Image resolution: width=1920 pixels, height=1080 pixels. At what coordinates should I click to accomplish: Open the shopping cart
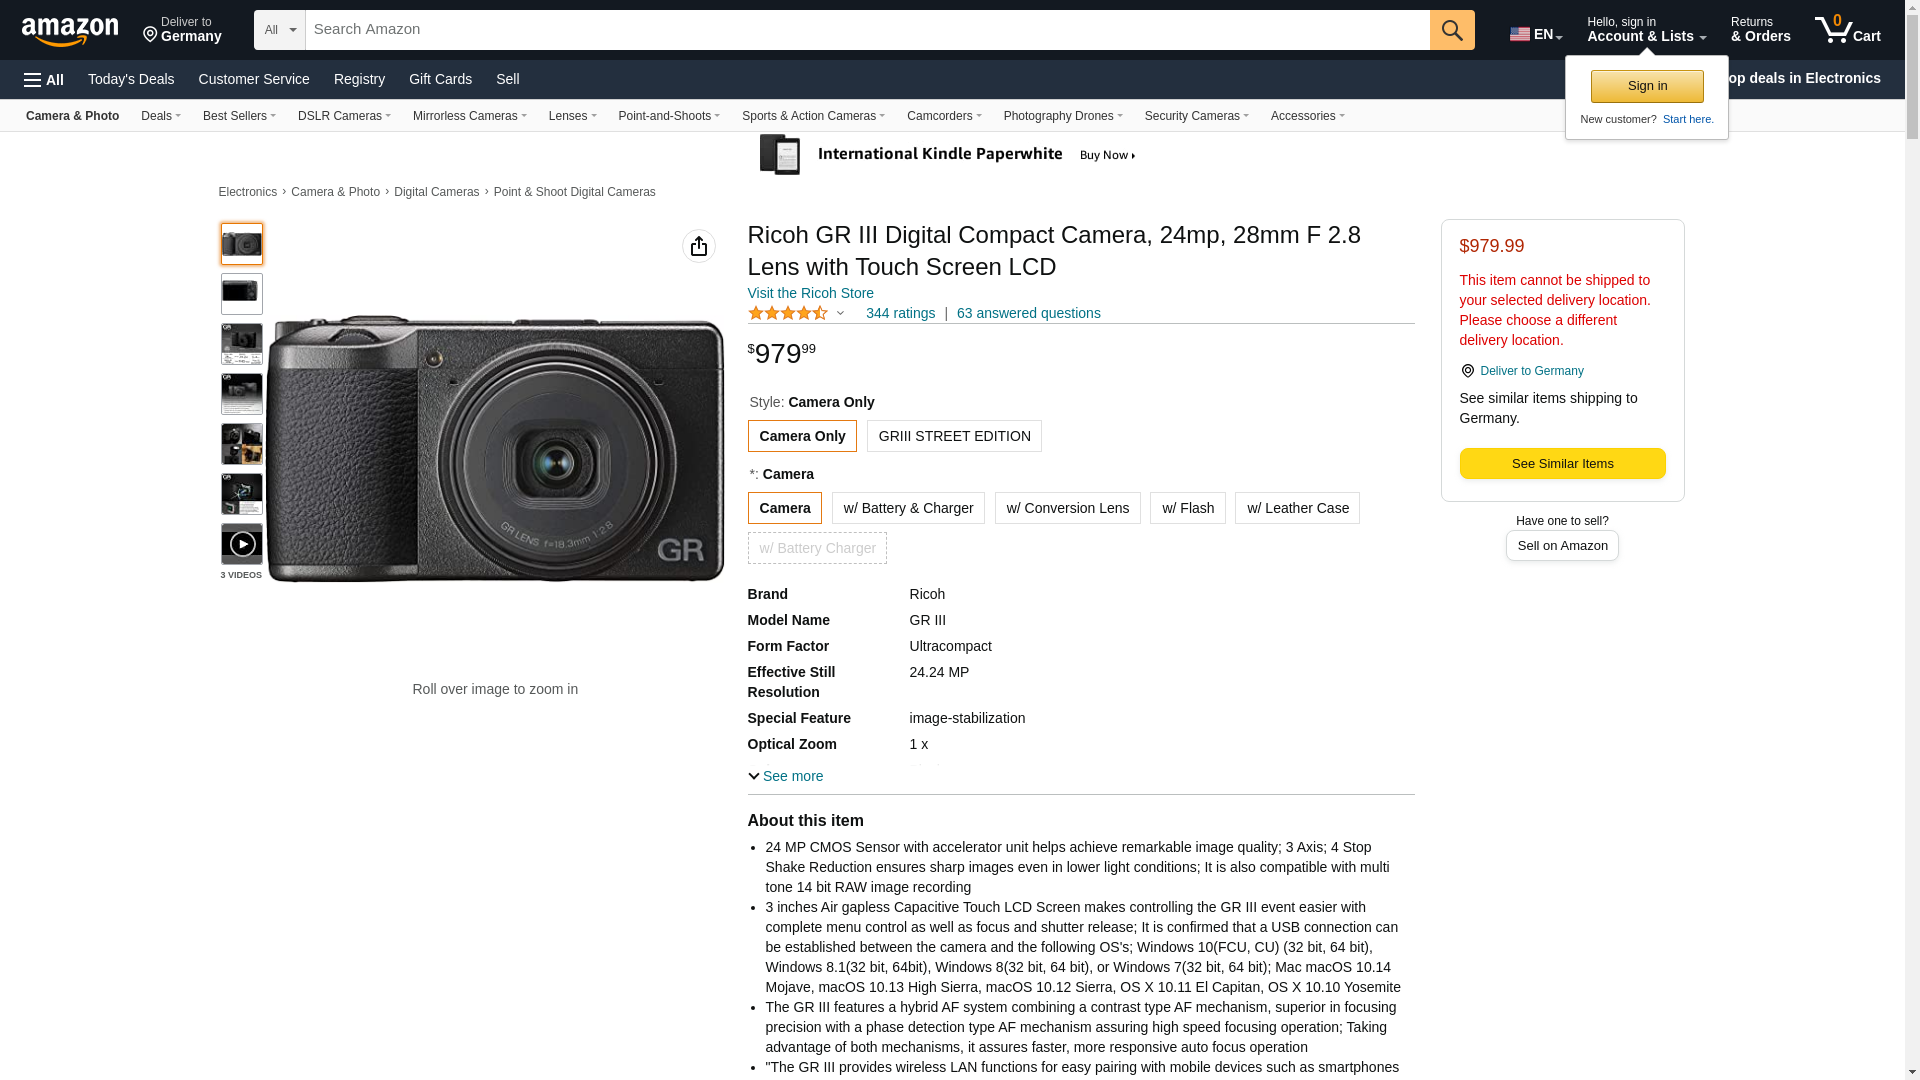pos(1848,30)
